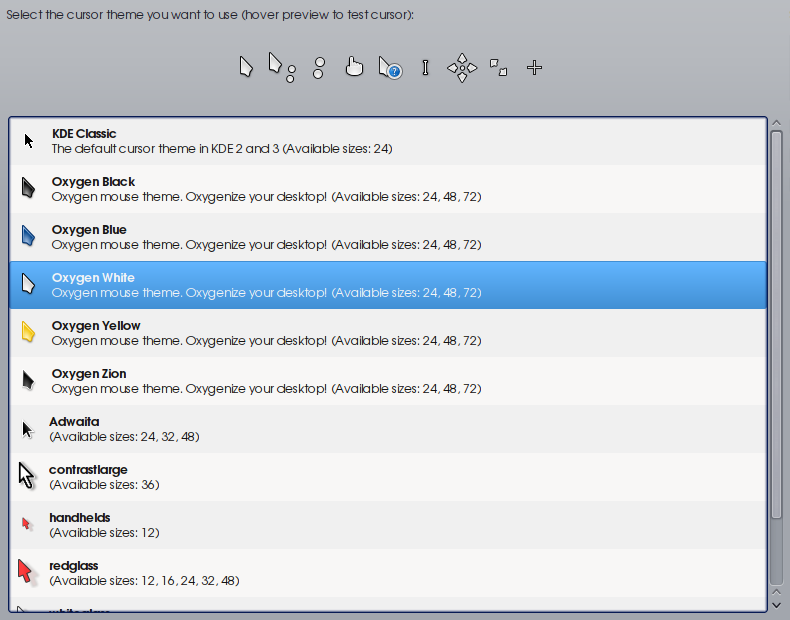Click '(Available sizes: 12)' under handhelds
Screen dimensions: 790x620
tap(104, 532)
